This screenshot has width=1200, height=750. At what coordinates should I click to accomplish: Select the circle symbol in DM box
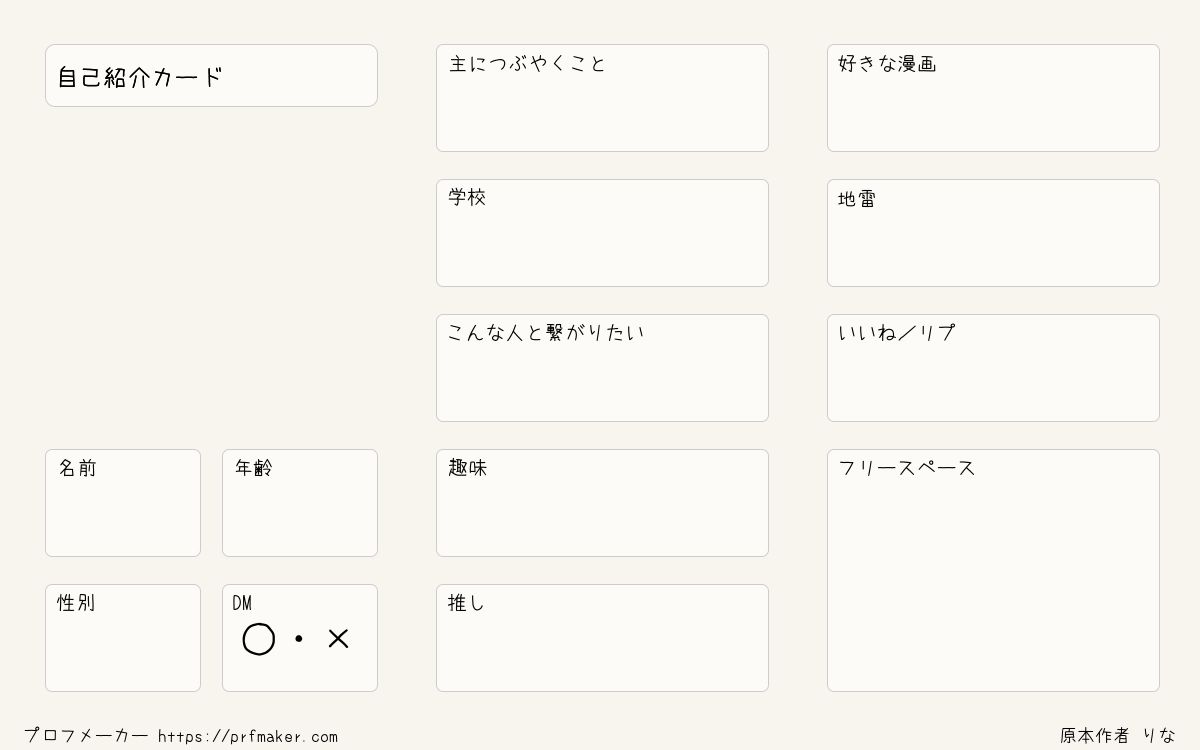(259, 639)
